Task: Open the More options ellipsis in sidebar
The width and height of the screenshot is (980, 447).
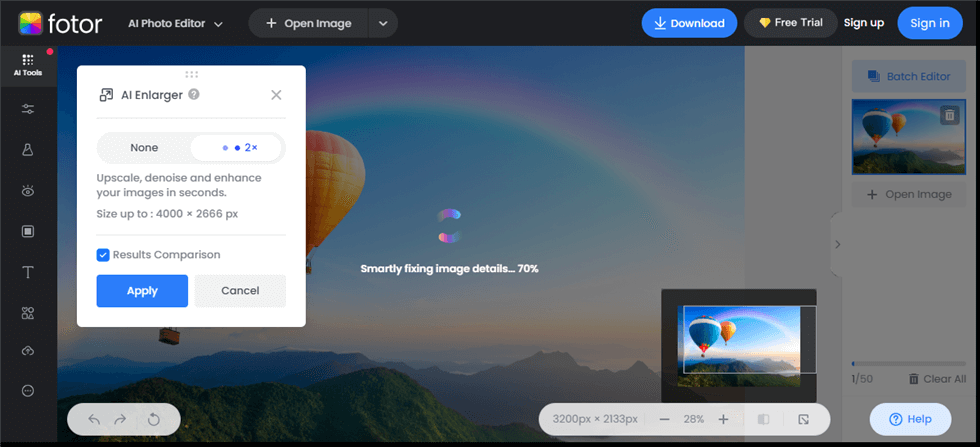Action: coord(28,391)
